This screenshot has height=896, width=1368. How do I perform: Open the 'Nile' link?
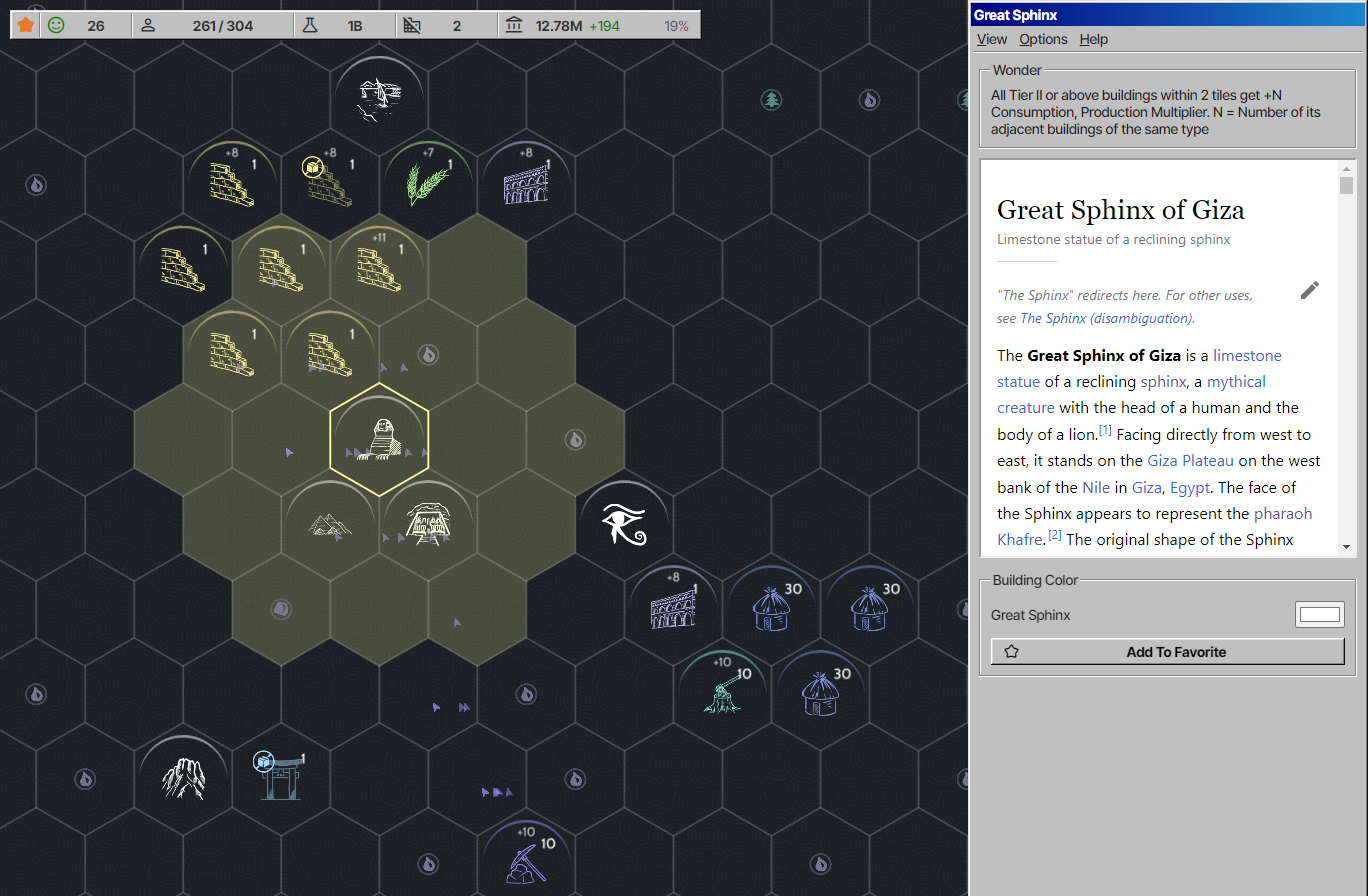[1096, 487]
